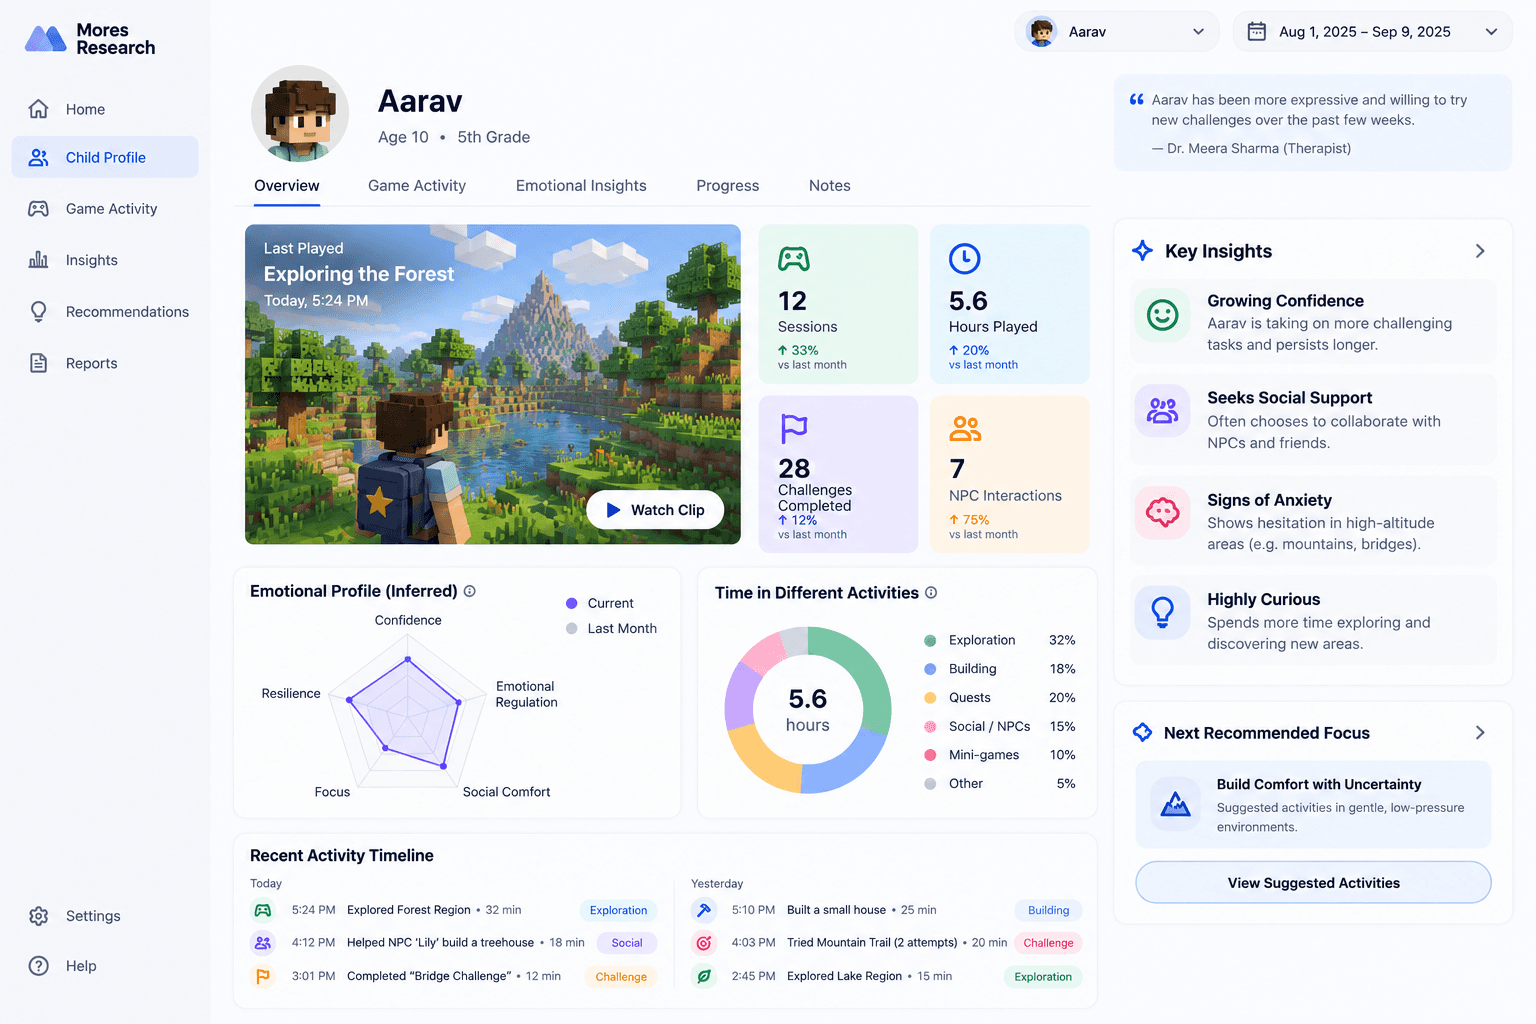This screenshot has width=1536, height=1024.
Task: Switch to the Game Activity tab
Action: coord(417,186)
